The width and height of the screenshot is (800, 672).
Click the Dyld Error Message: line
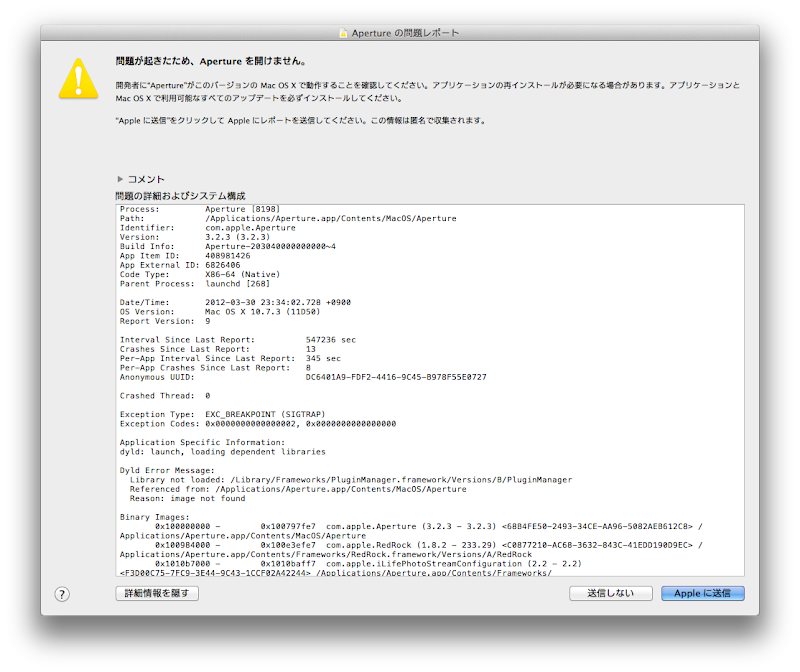pos(167,471)
